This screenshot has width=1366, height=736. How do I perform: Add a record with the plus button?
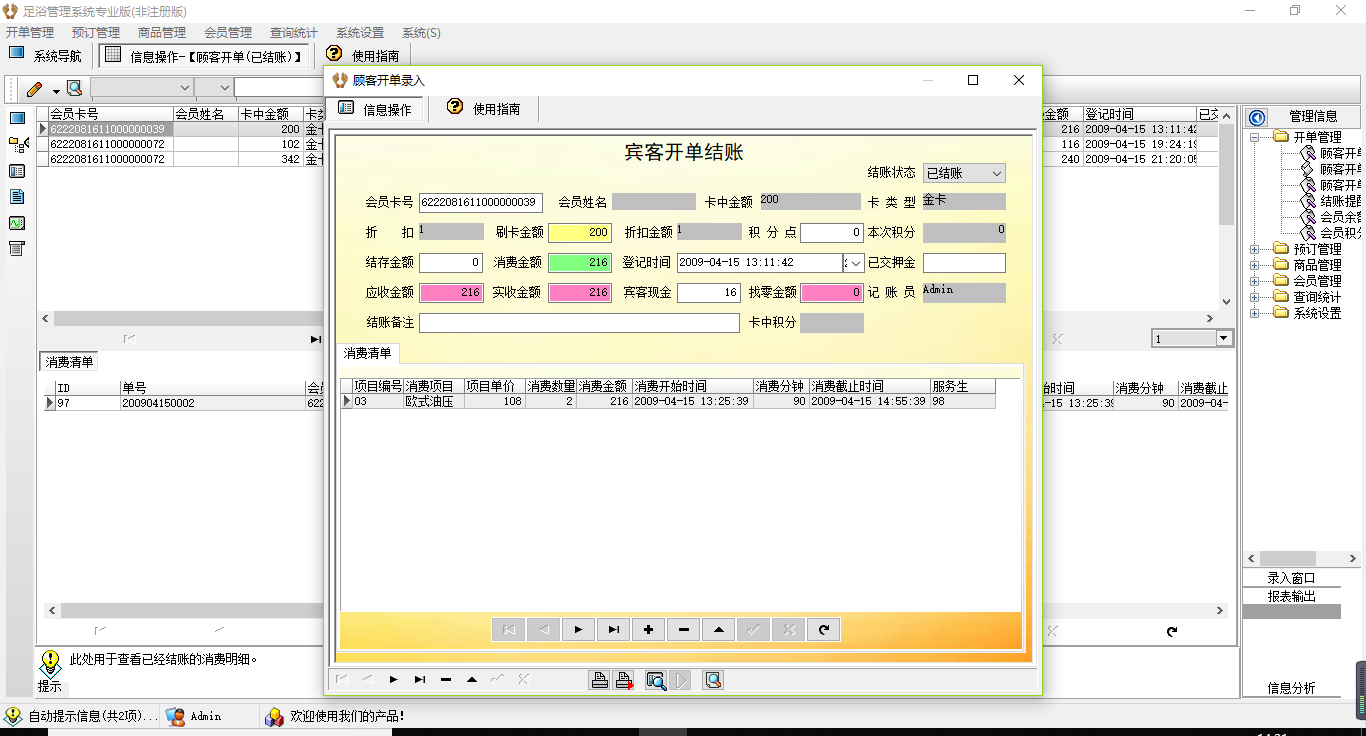tap(648, 629)
